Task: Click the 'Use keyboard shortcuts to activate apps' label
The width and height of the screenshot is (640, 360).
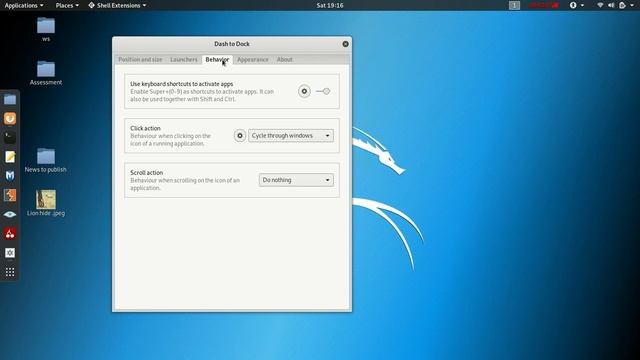Action: point(182,84)
